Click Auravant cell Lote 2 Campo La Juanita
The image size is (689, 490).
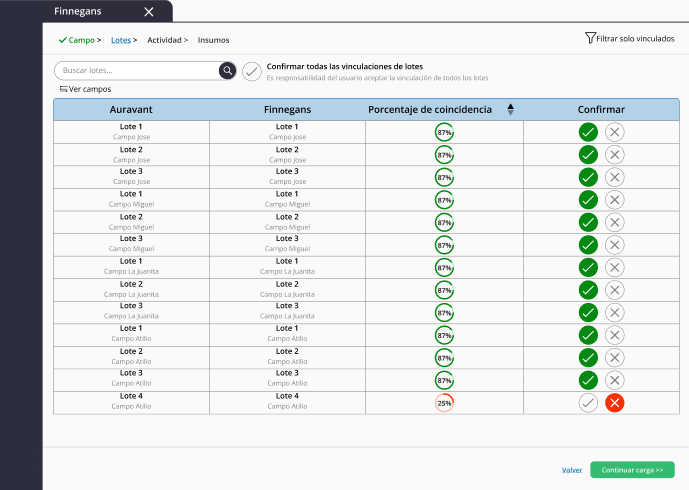click(x=131, y=290)
